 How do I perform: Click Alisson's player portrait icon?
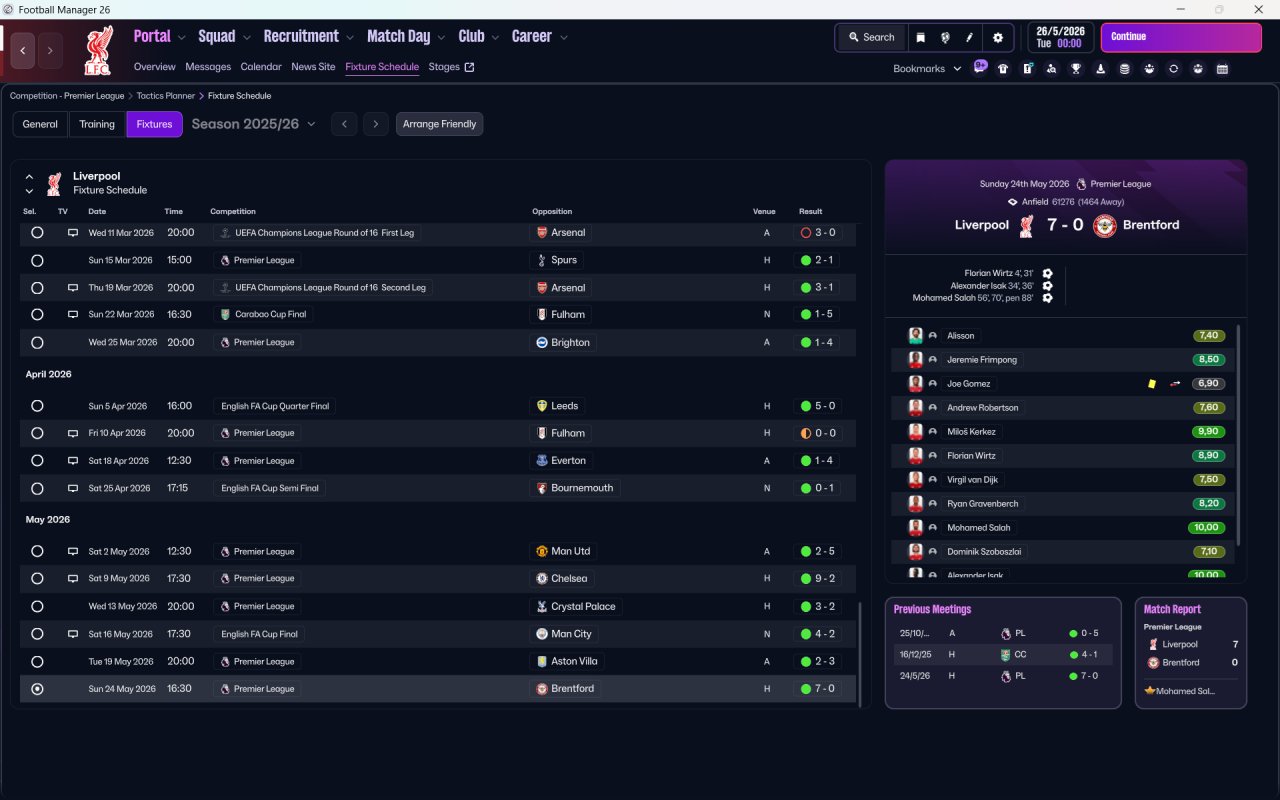[915, 336]
